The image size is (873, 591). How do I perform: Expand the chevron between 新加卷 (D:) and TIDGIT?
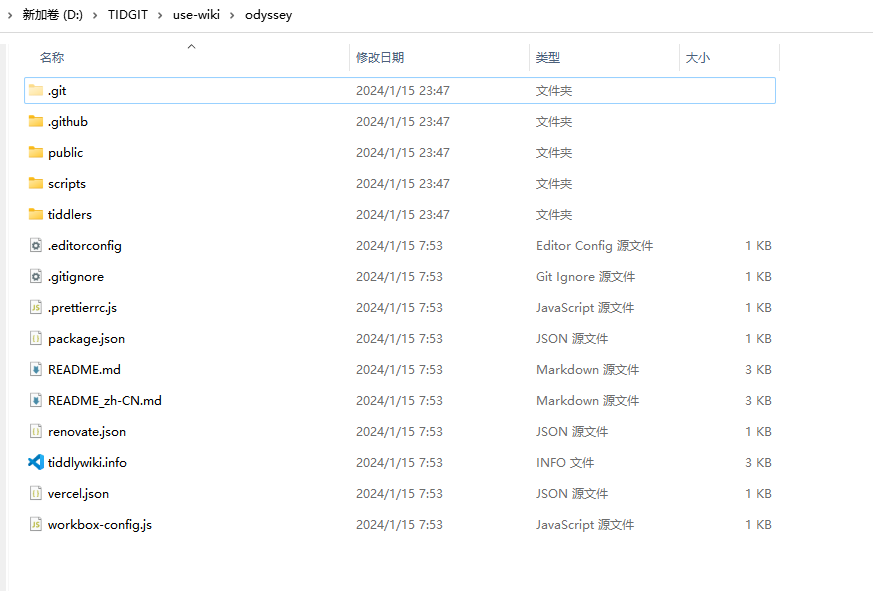pos(95,15)
